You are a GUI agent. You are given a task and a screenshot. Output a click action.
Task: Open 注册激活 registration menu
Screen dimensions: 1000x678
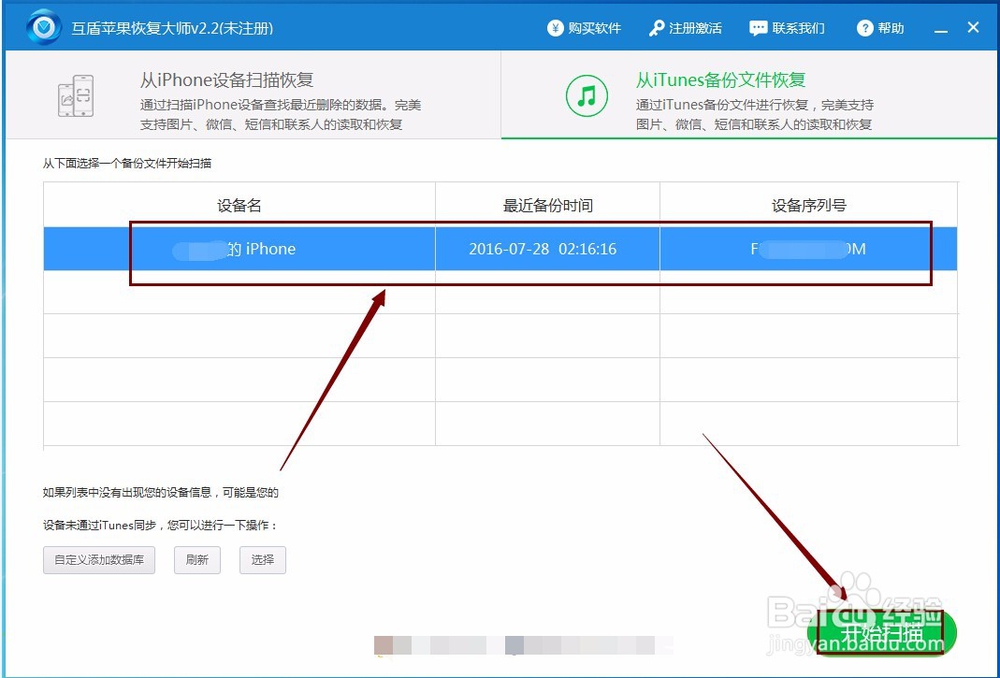click(686, 29)
